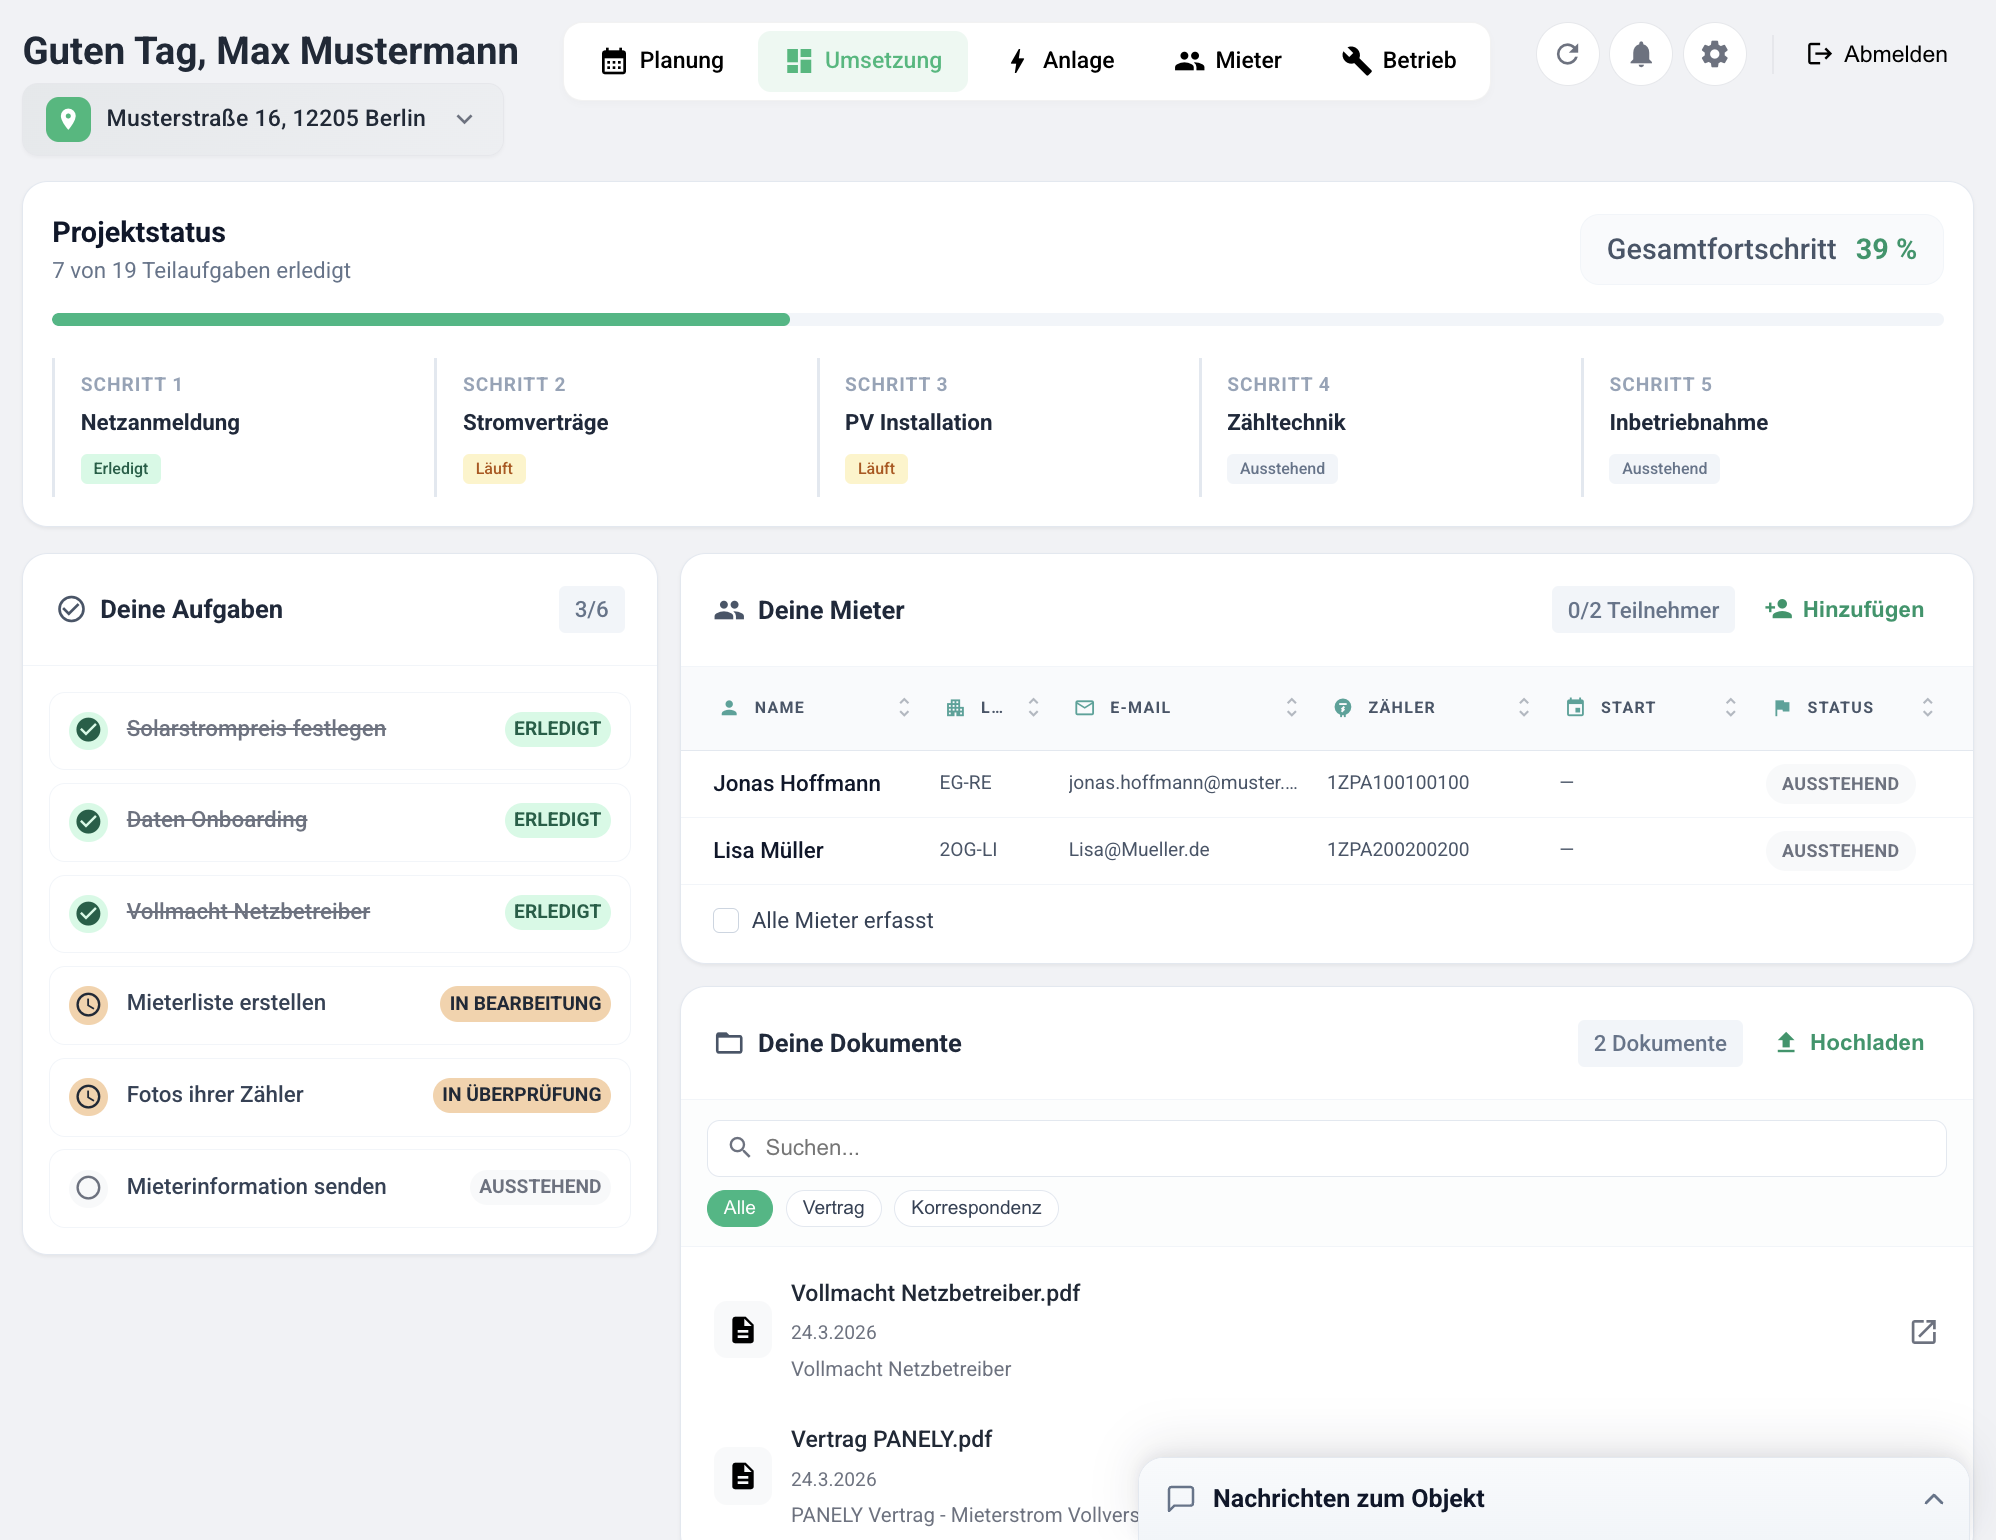
Task: Click clock icon of Fotos ihrer Zähler
Action: pyautogui.click(x=89, y=1096)
